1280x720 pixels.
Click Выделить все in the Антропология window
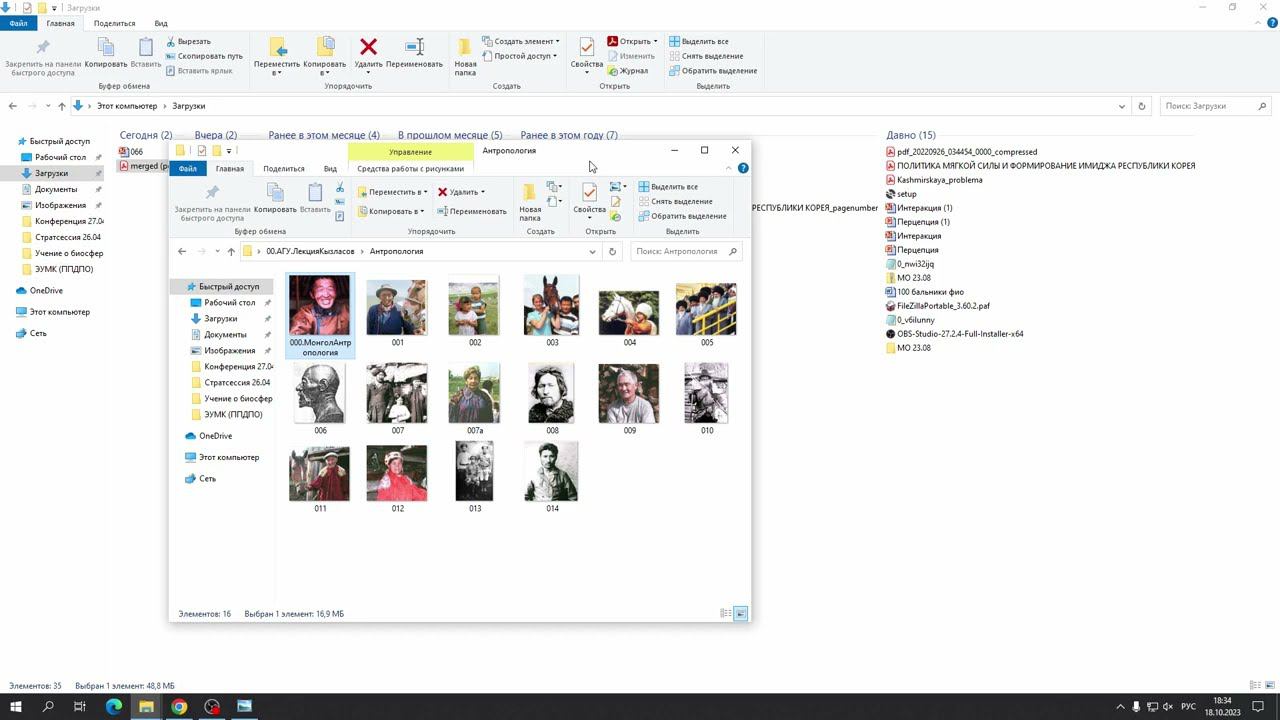[668, 187]
